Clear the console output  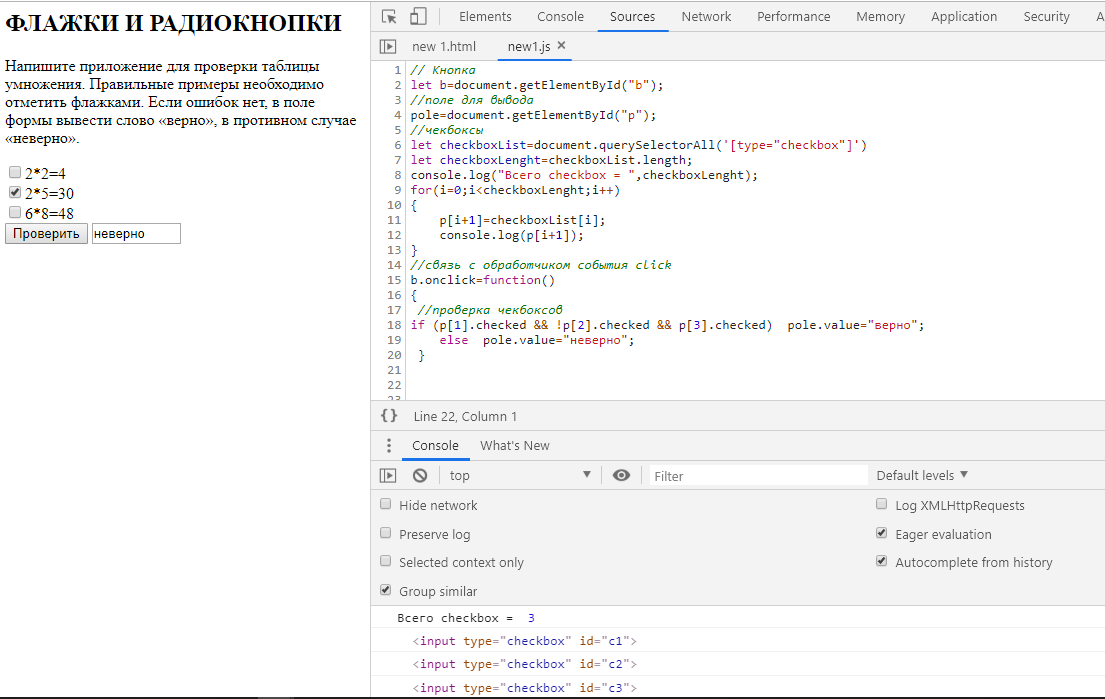[x=420, y=475]
